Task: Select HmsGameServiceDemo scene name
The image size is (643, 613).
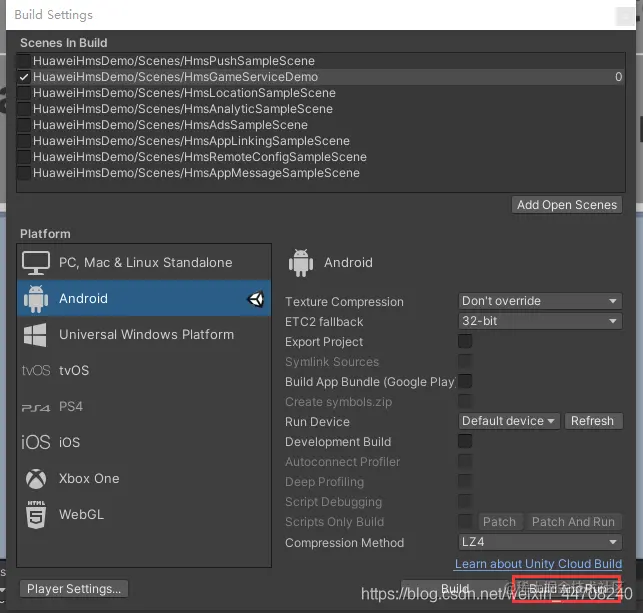Action: point(176,77)
